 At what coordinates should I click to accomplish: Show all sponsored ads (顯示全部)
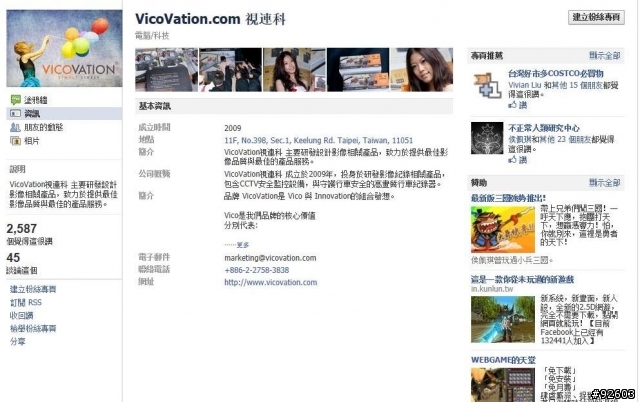pos(604,182)
